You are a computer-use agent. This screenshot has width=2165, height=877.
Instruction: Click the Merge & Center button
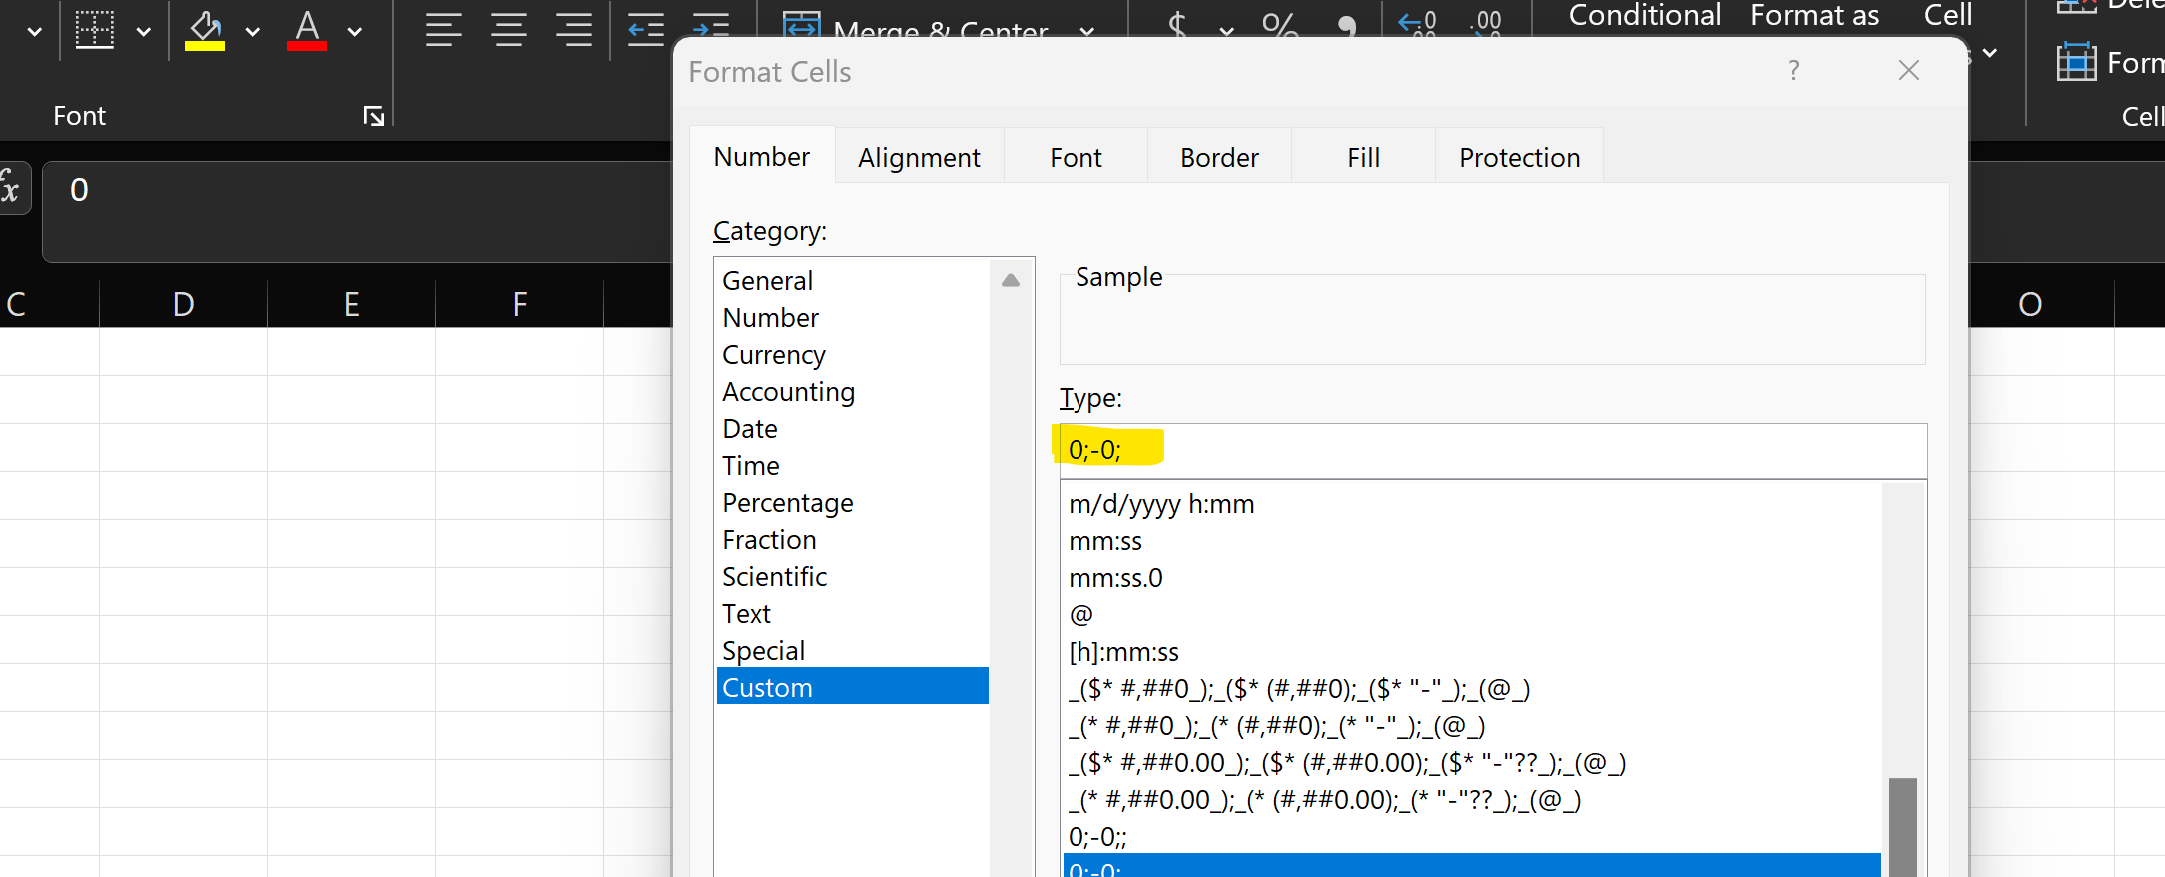tap(915, 28)
